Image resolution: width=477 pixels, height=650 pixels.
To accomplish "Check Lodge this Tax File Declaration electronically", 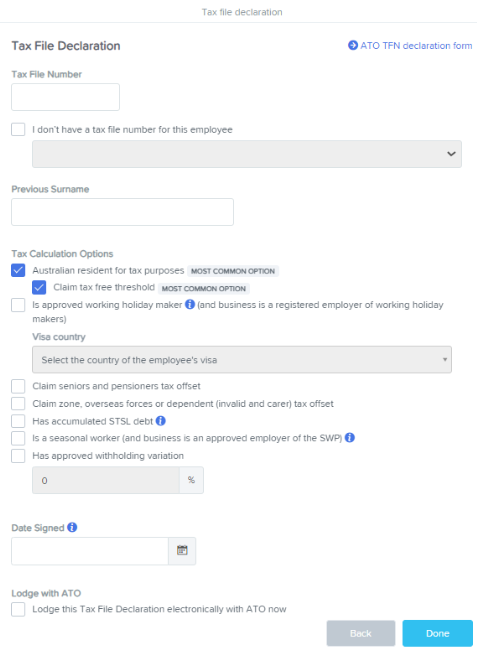I will click(18, 609).
